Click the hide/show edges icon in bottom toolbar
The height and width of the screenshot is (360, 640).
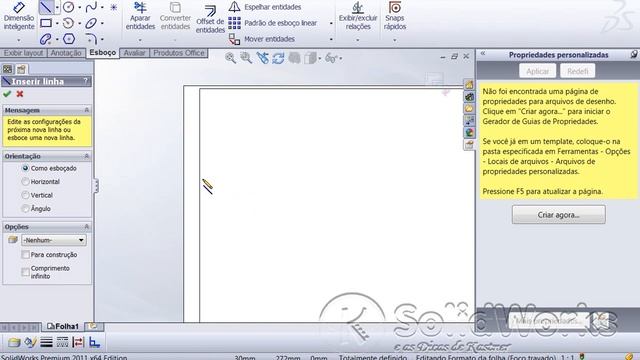pyautogui.click(x=78, y=342)
